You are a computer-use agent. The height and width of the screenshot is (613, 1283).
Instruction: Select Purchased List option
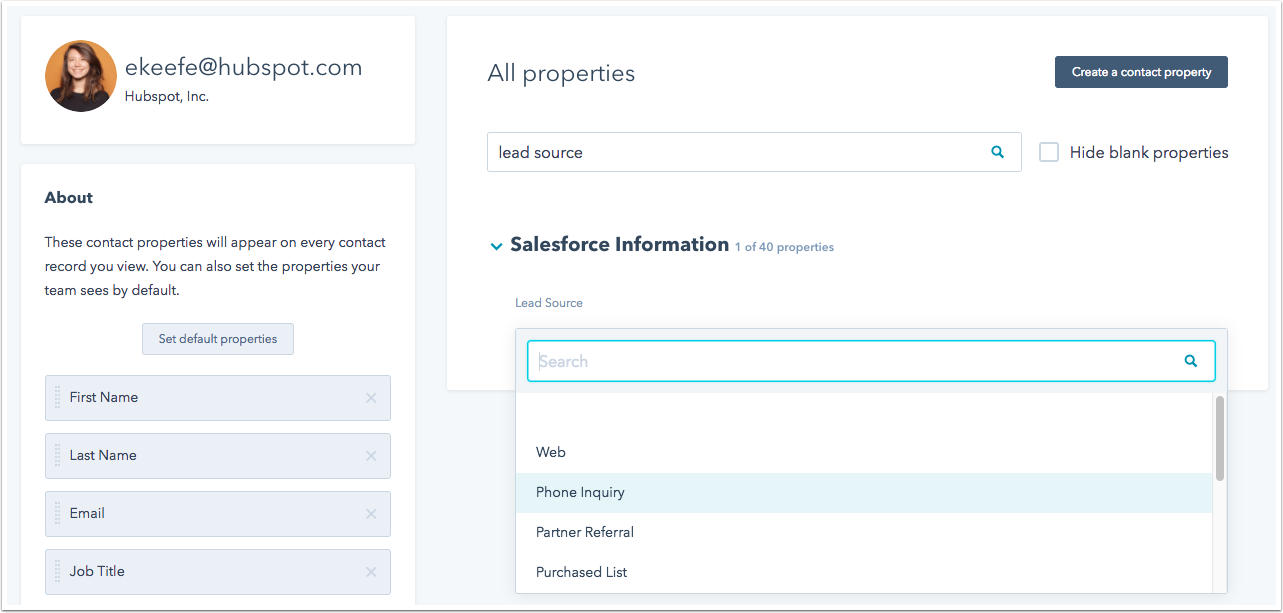click(864, 572)
